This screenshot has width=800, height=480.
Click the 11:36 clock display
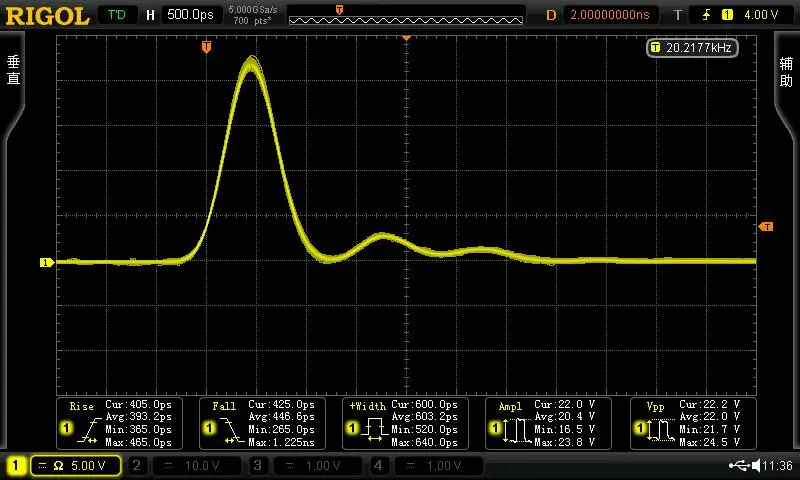point(778,465)
